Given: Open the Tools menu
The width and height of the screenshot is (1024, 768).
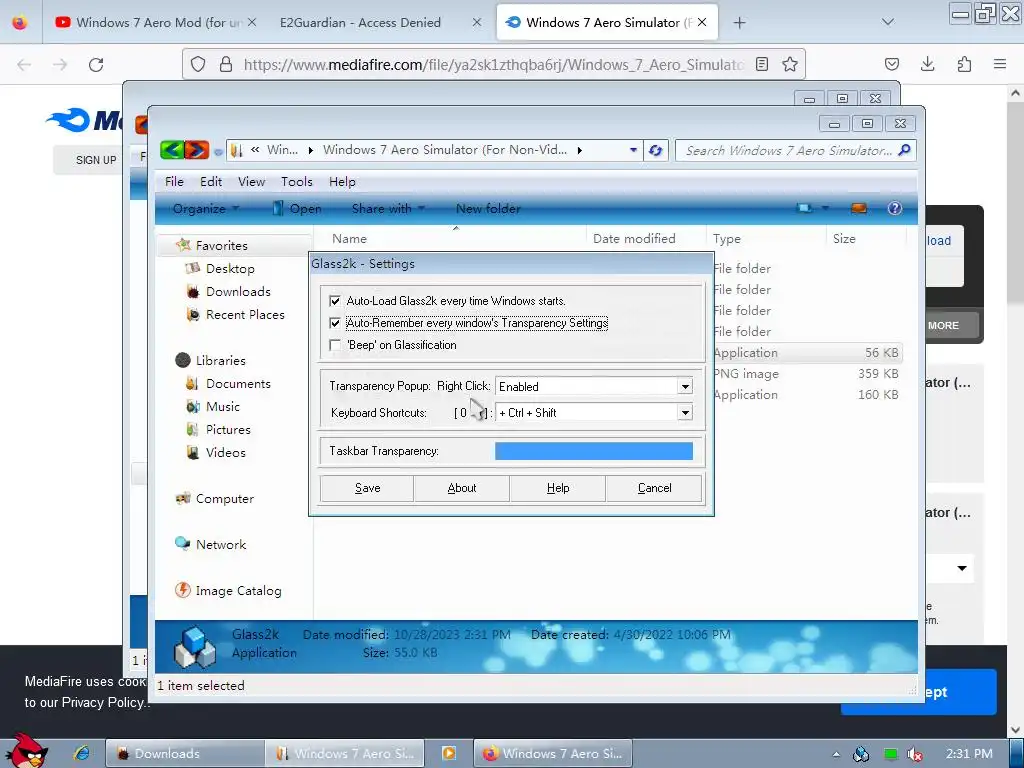Looking at the screenshot, I should (296, 182).
